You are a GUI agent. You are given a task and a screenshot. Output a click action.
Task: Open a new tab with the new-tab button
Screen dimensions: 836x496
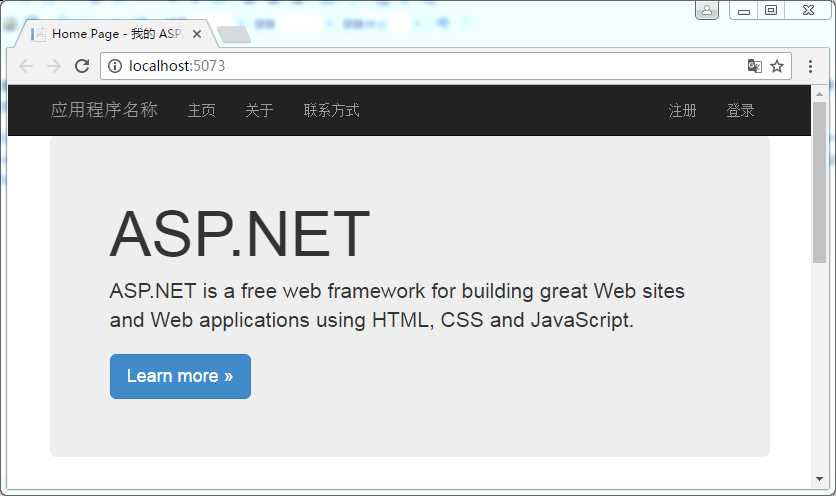click(x=234, y=34)
